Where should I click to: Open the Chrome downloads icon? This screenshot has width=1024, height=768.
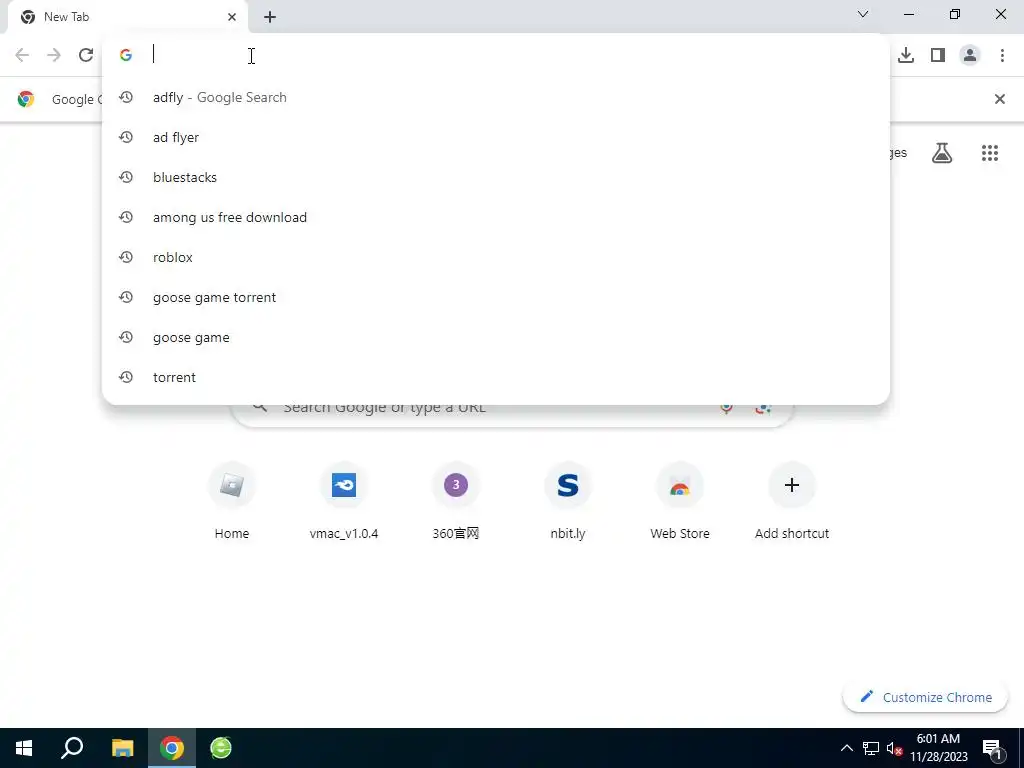[906, 55]
